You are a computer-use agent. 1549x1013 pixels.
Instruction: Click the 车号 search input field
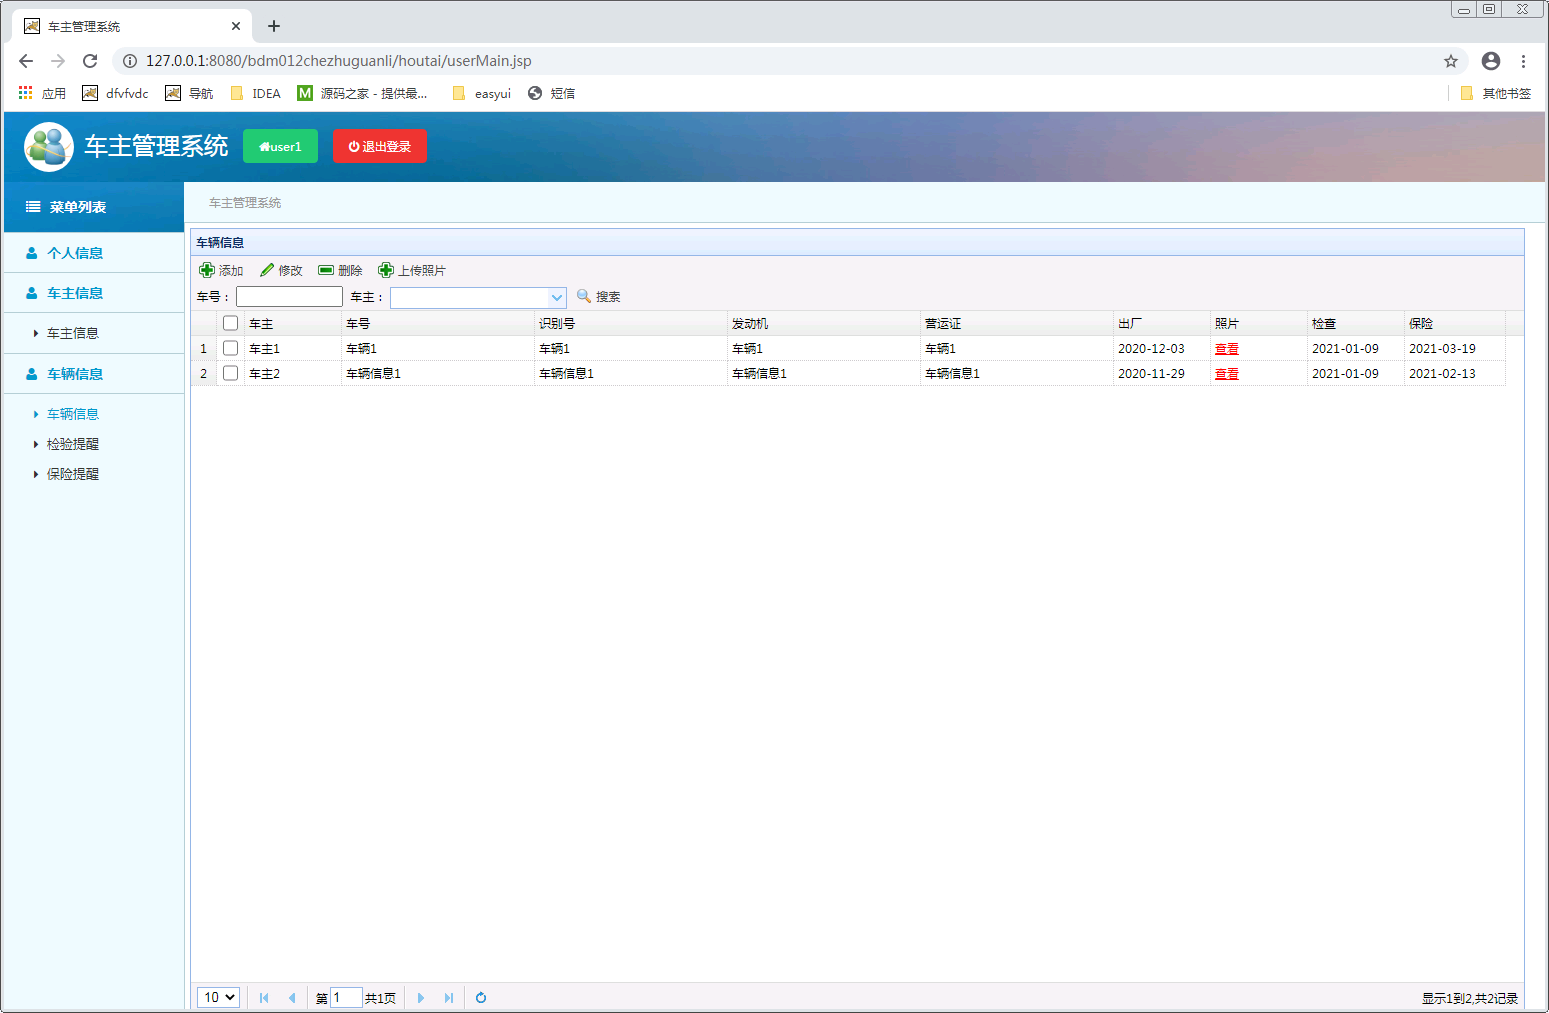coord(289,297)
